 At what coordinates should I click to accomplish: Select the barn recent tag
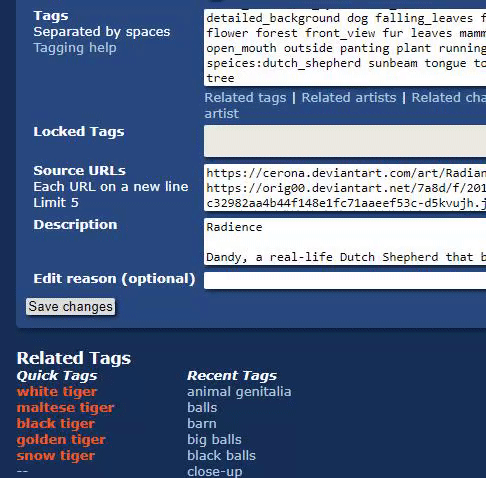[x=202, y=424]
